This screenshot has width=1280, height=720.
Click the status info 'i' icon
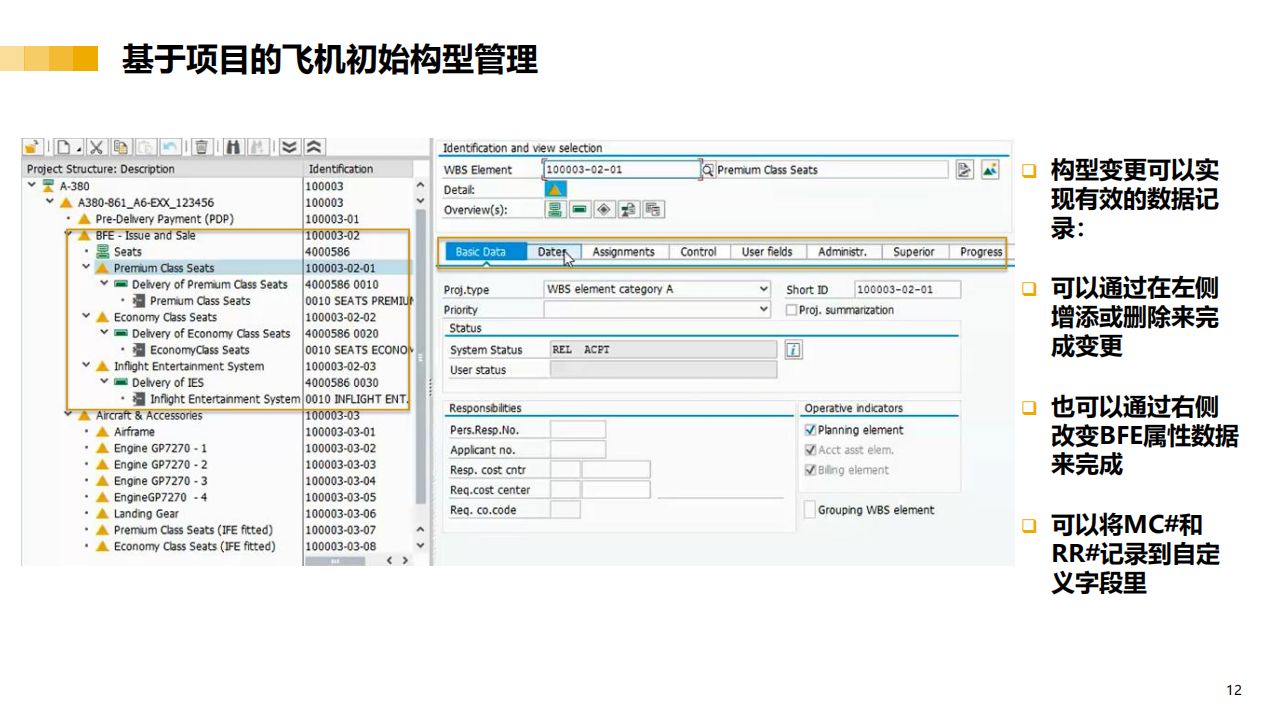click(793, 350)
